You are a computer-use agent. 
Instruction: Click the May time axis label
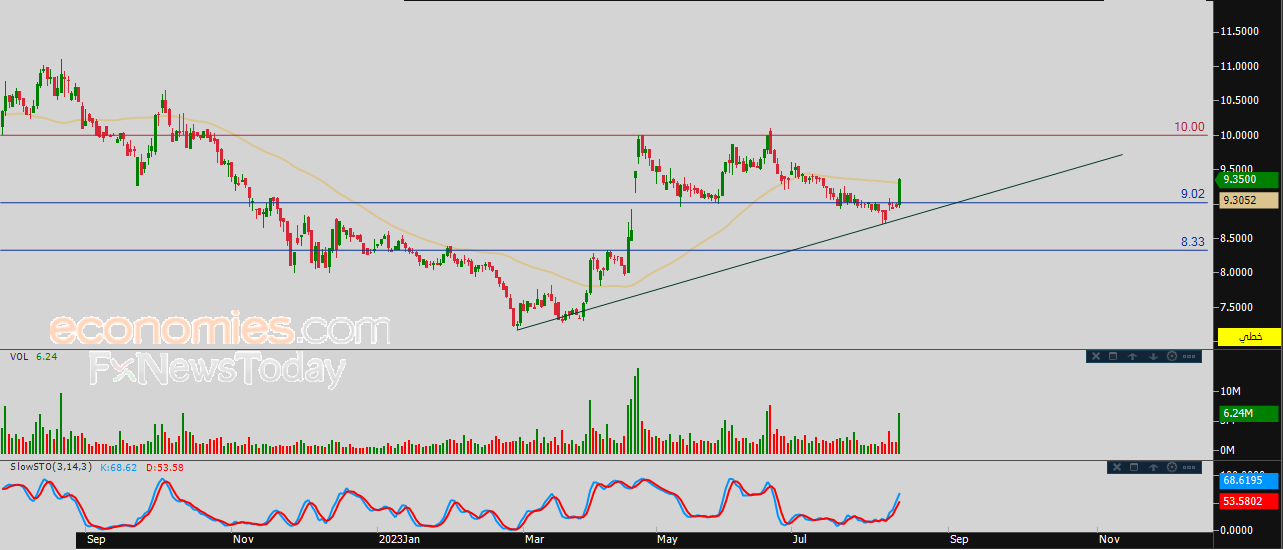668,539
